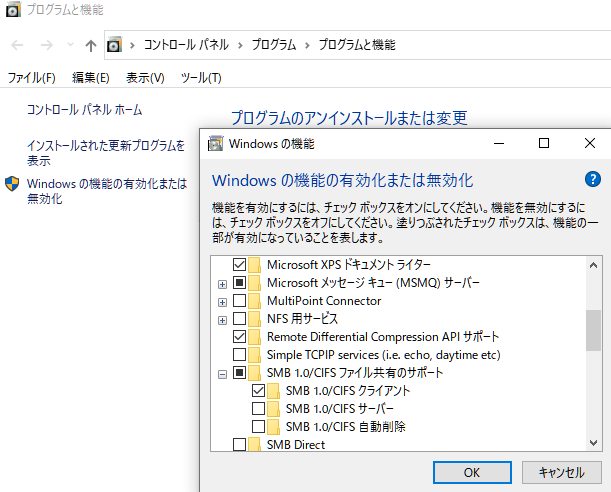Uncheck SMB 1.0/CIFS クライアント checkbox
The width and height of the screenshot is (611, 492).
coord(258,390)
